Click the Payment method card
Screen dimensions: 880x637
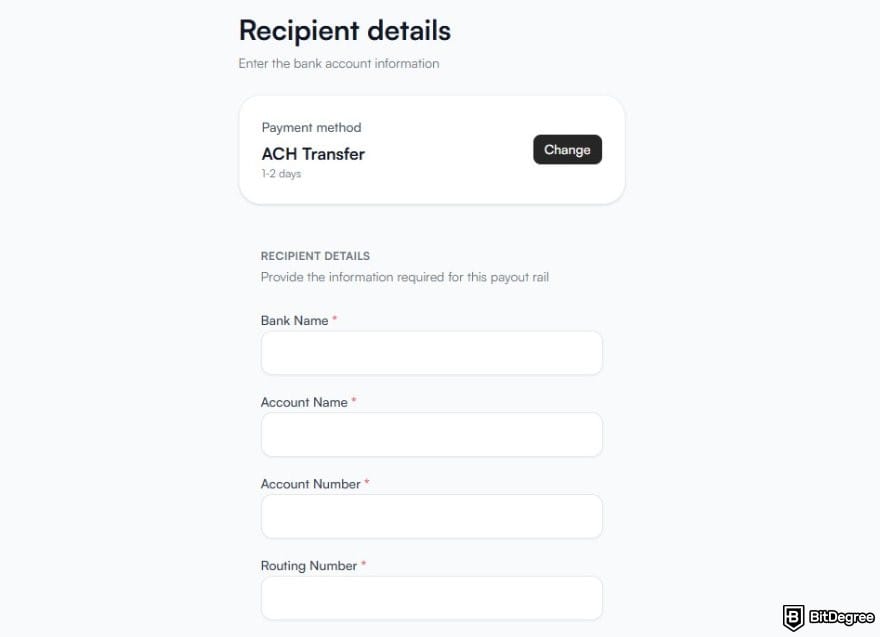(430, 148)
